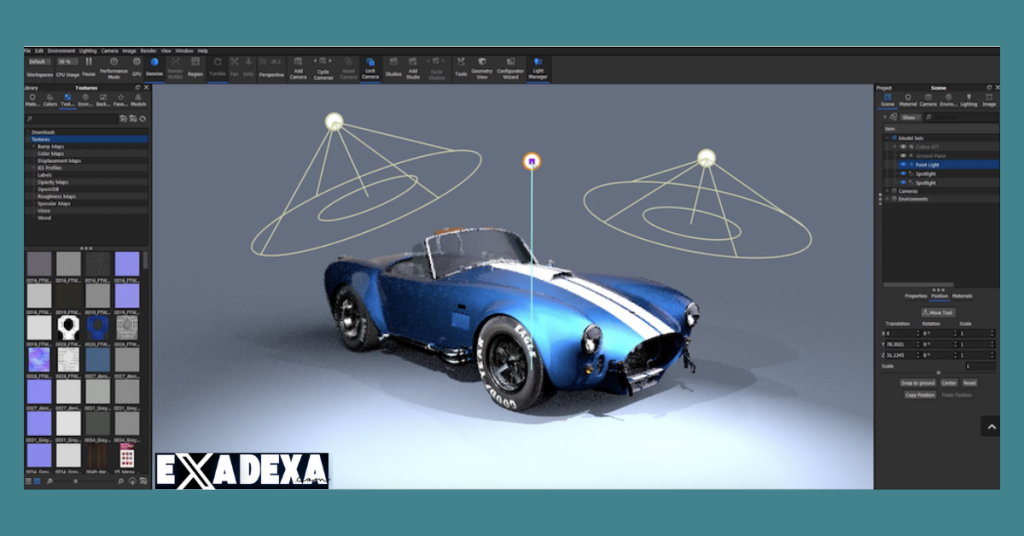Viewport: 1024px width, 536px height.
Task: Click the CPU Usage percentage dropdown
Action: 67,61
